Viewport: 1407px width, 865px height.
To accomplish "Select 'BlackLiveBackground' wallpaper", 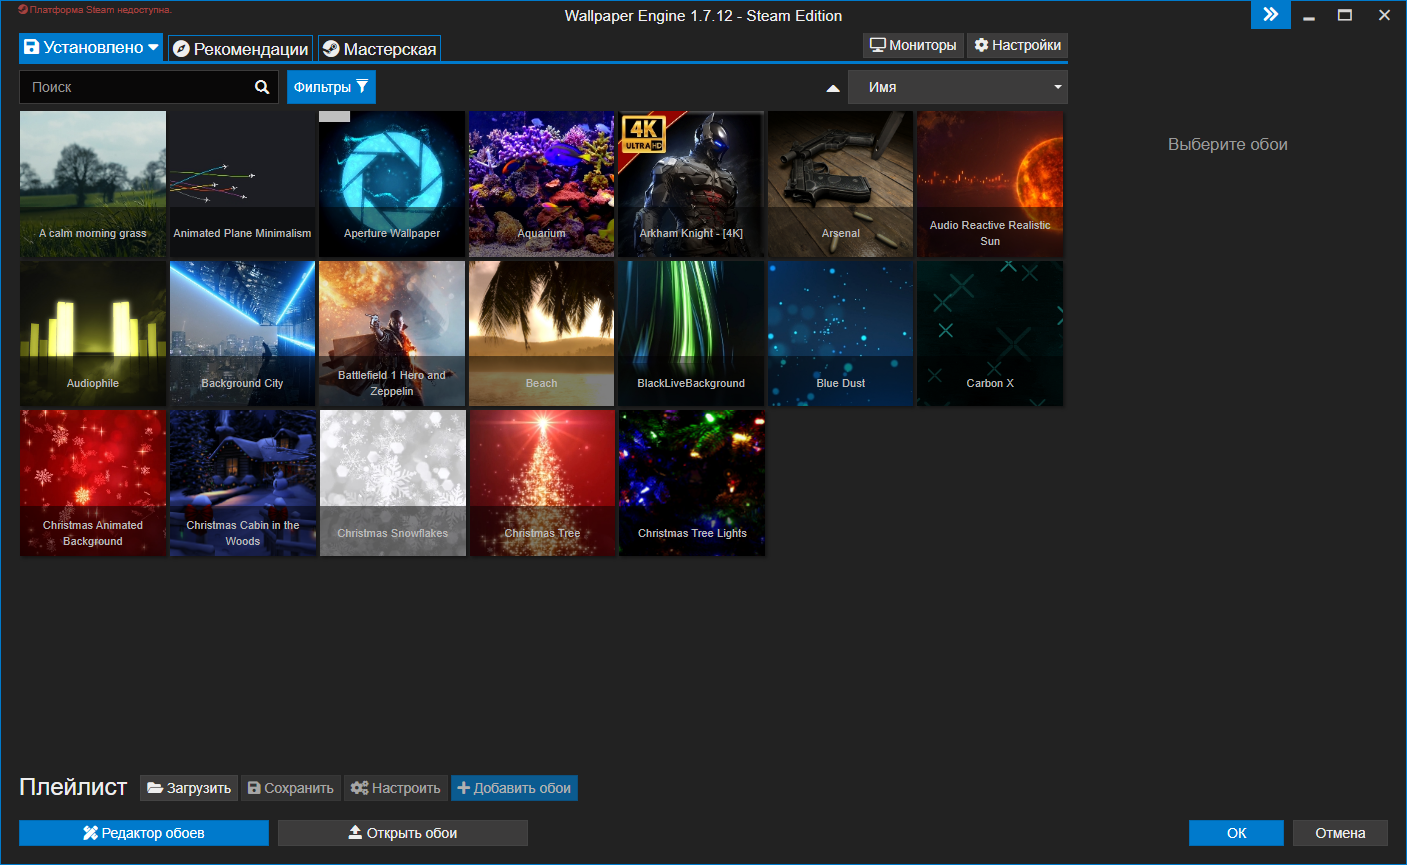I will tap(691, 334).
